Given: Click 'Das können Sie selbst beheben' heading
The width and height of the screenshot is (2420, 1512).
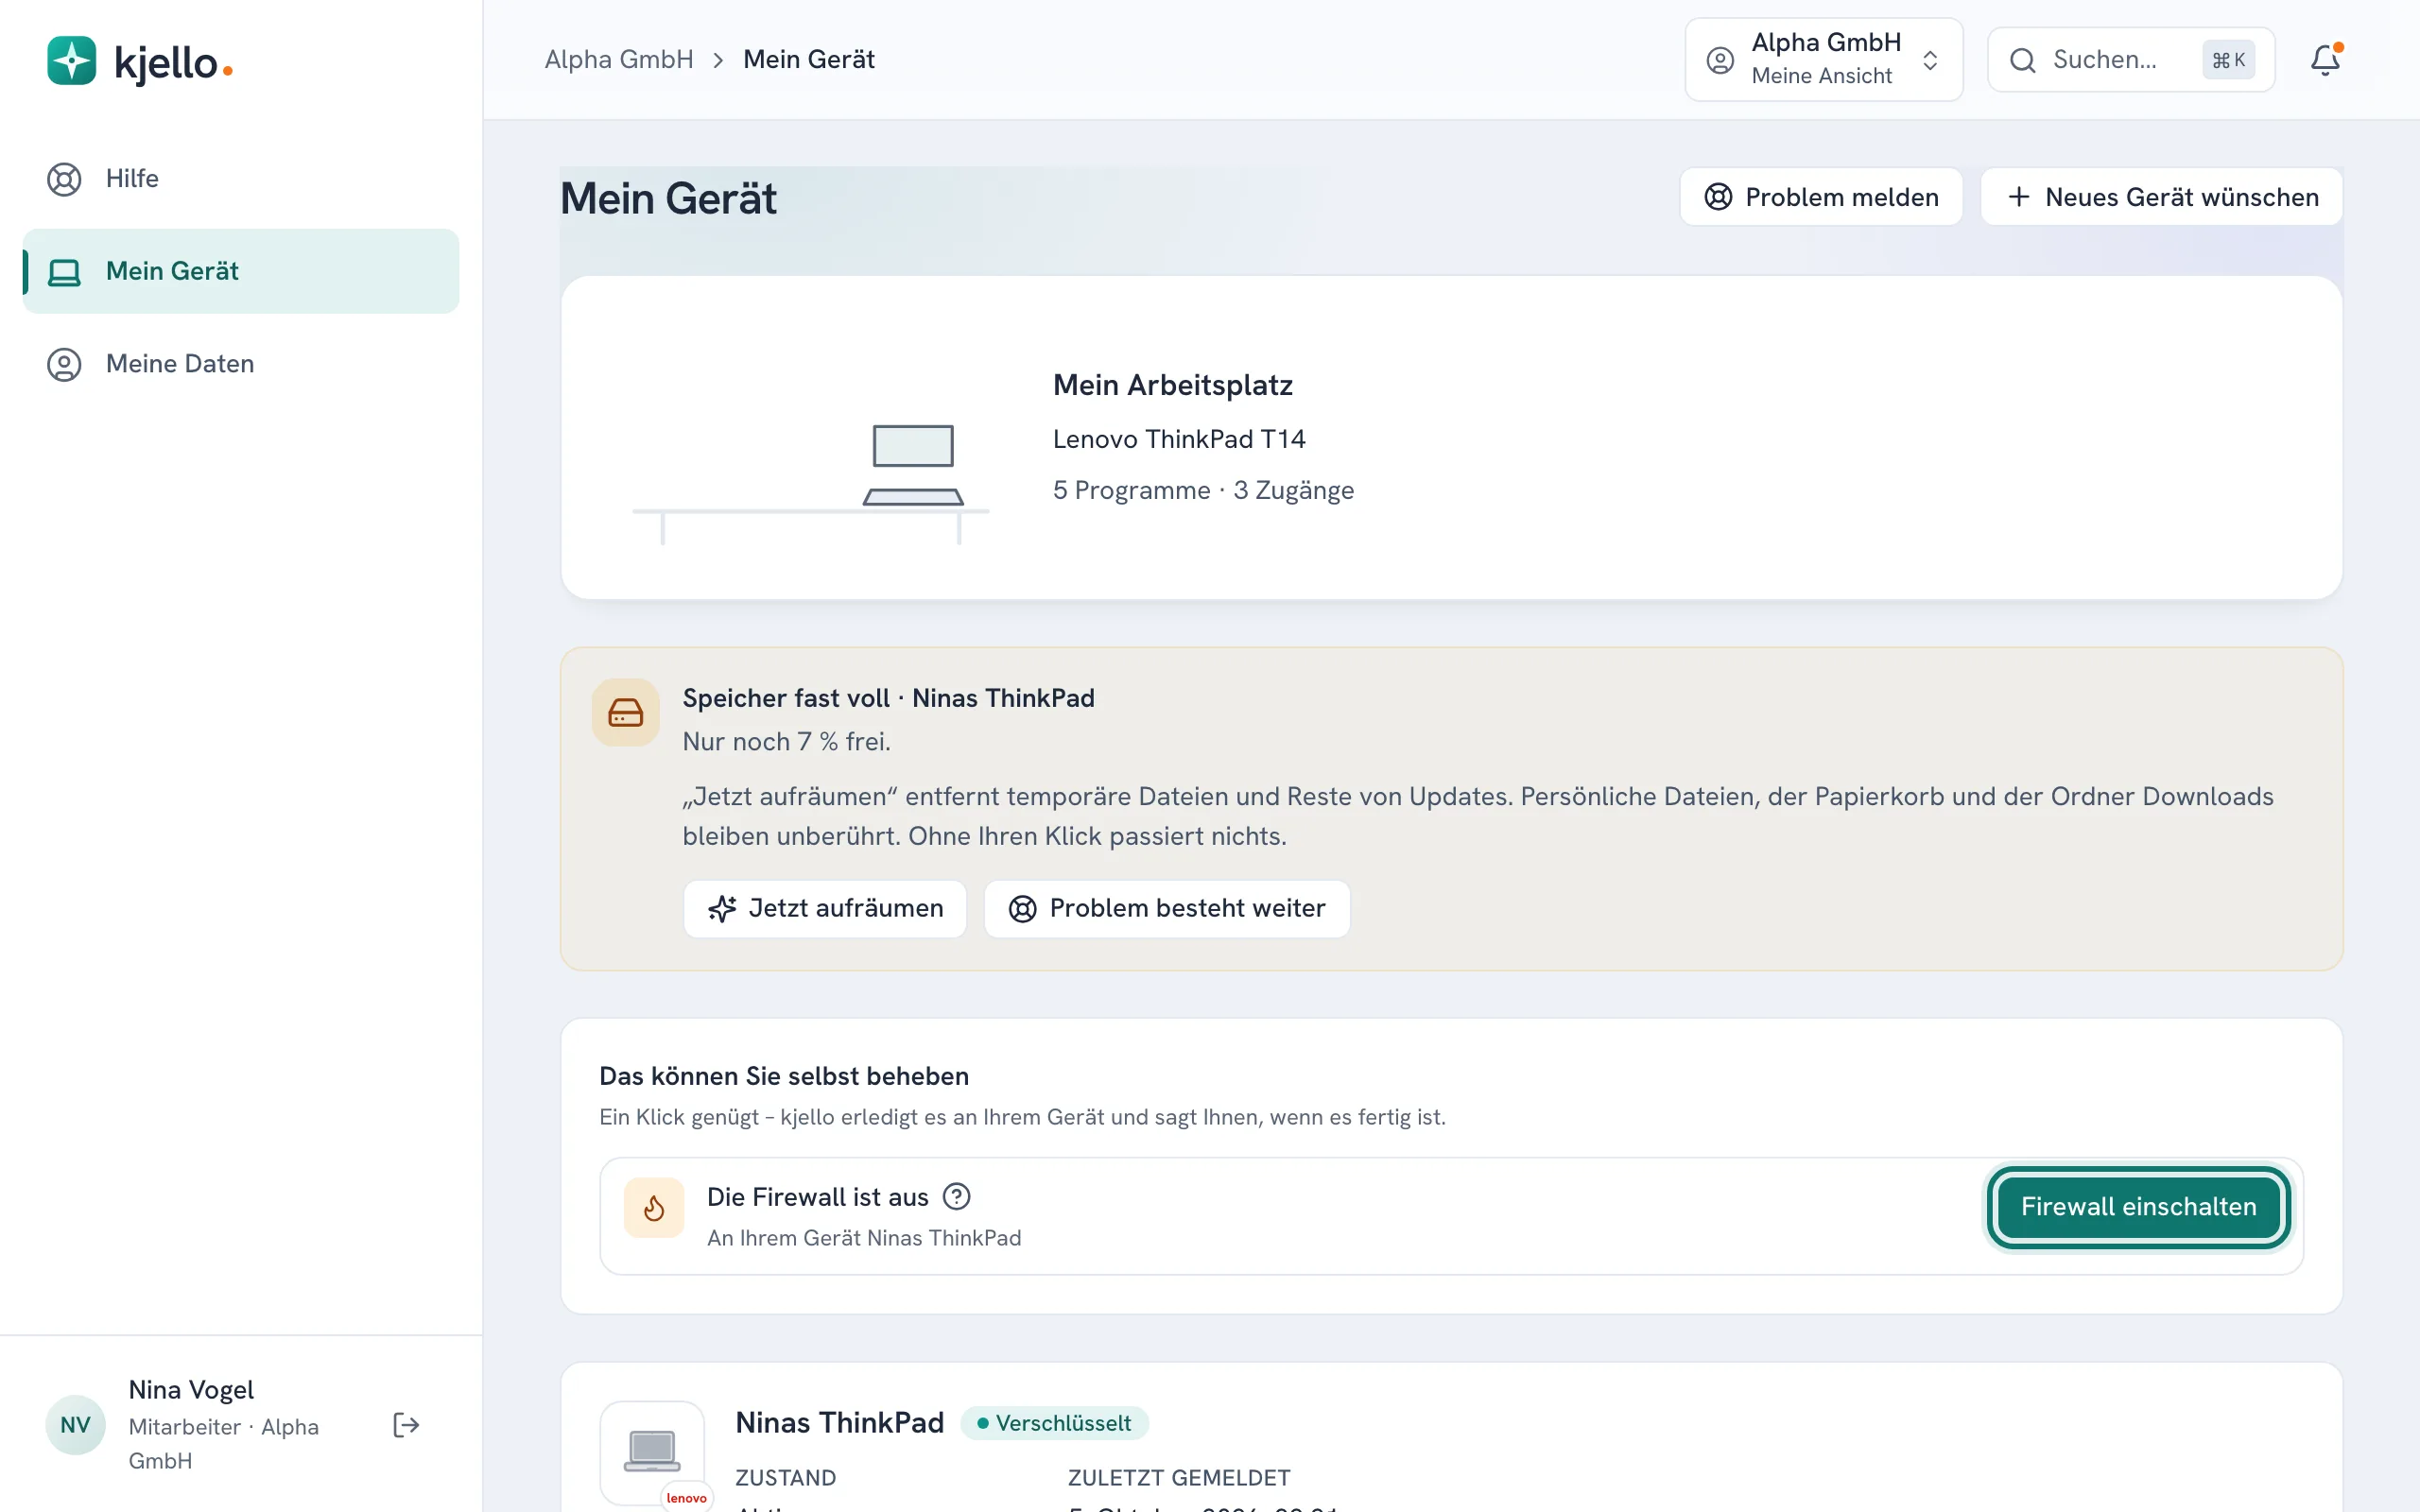Looking at the screenshot, I should (x=784, y=1076).
